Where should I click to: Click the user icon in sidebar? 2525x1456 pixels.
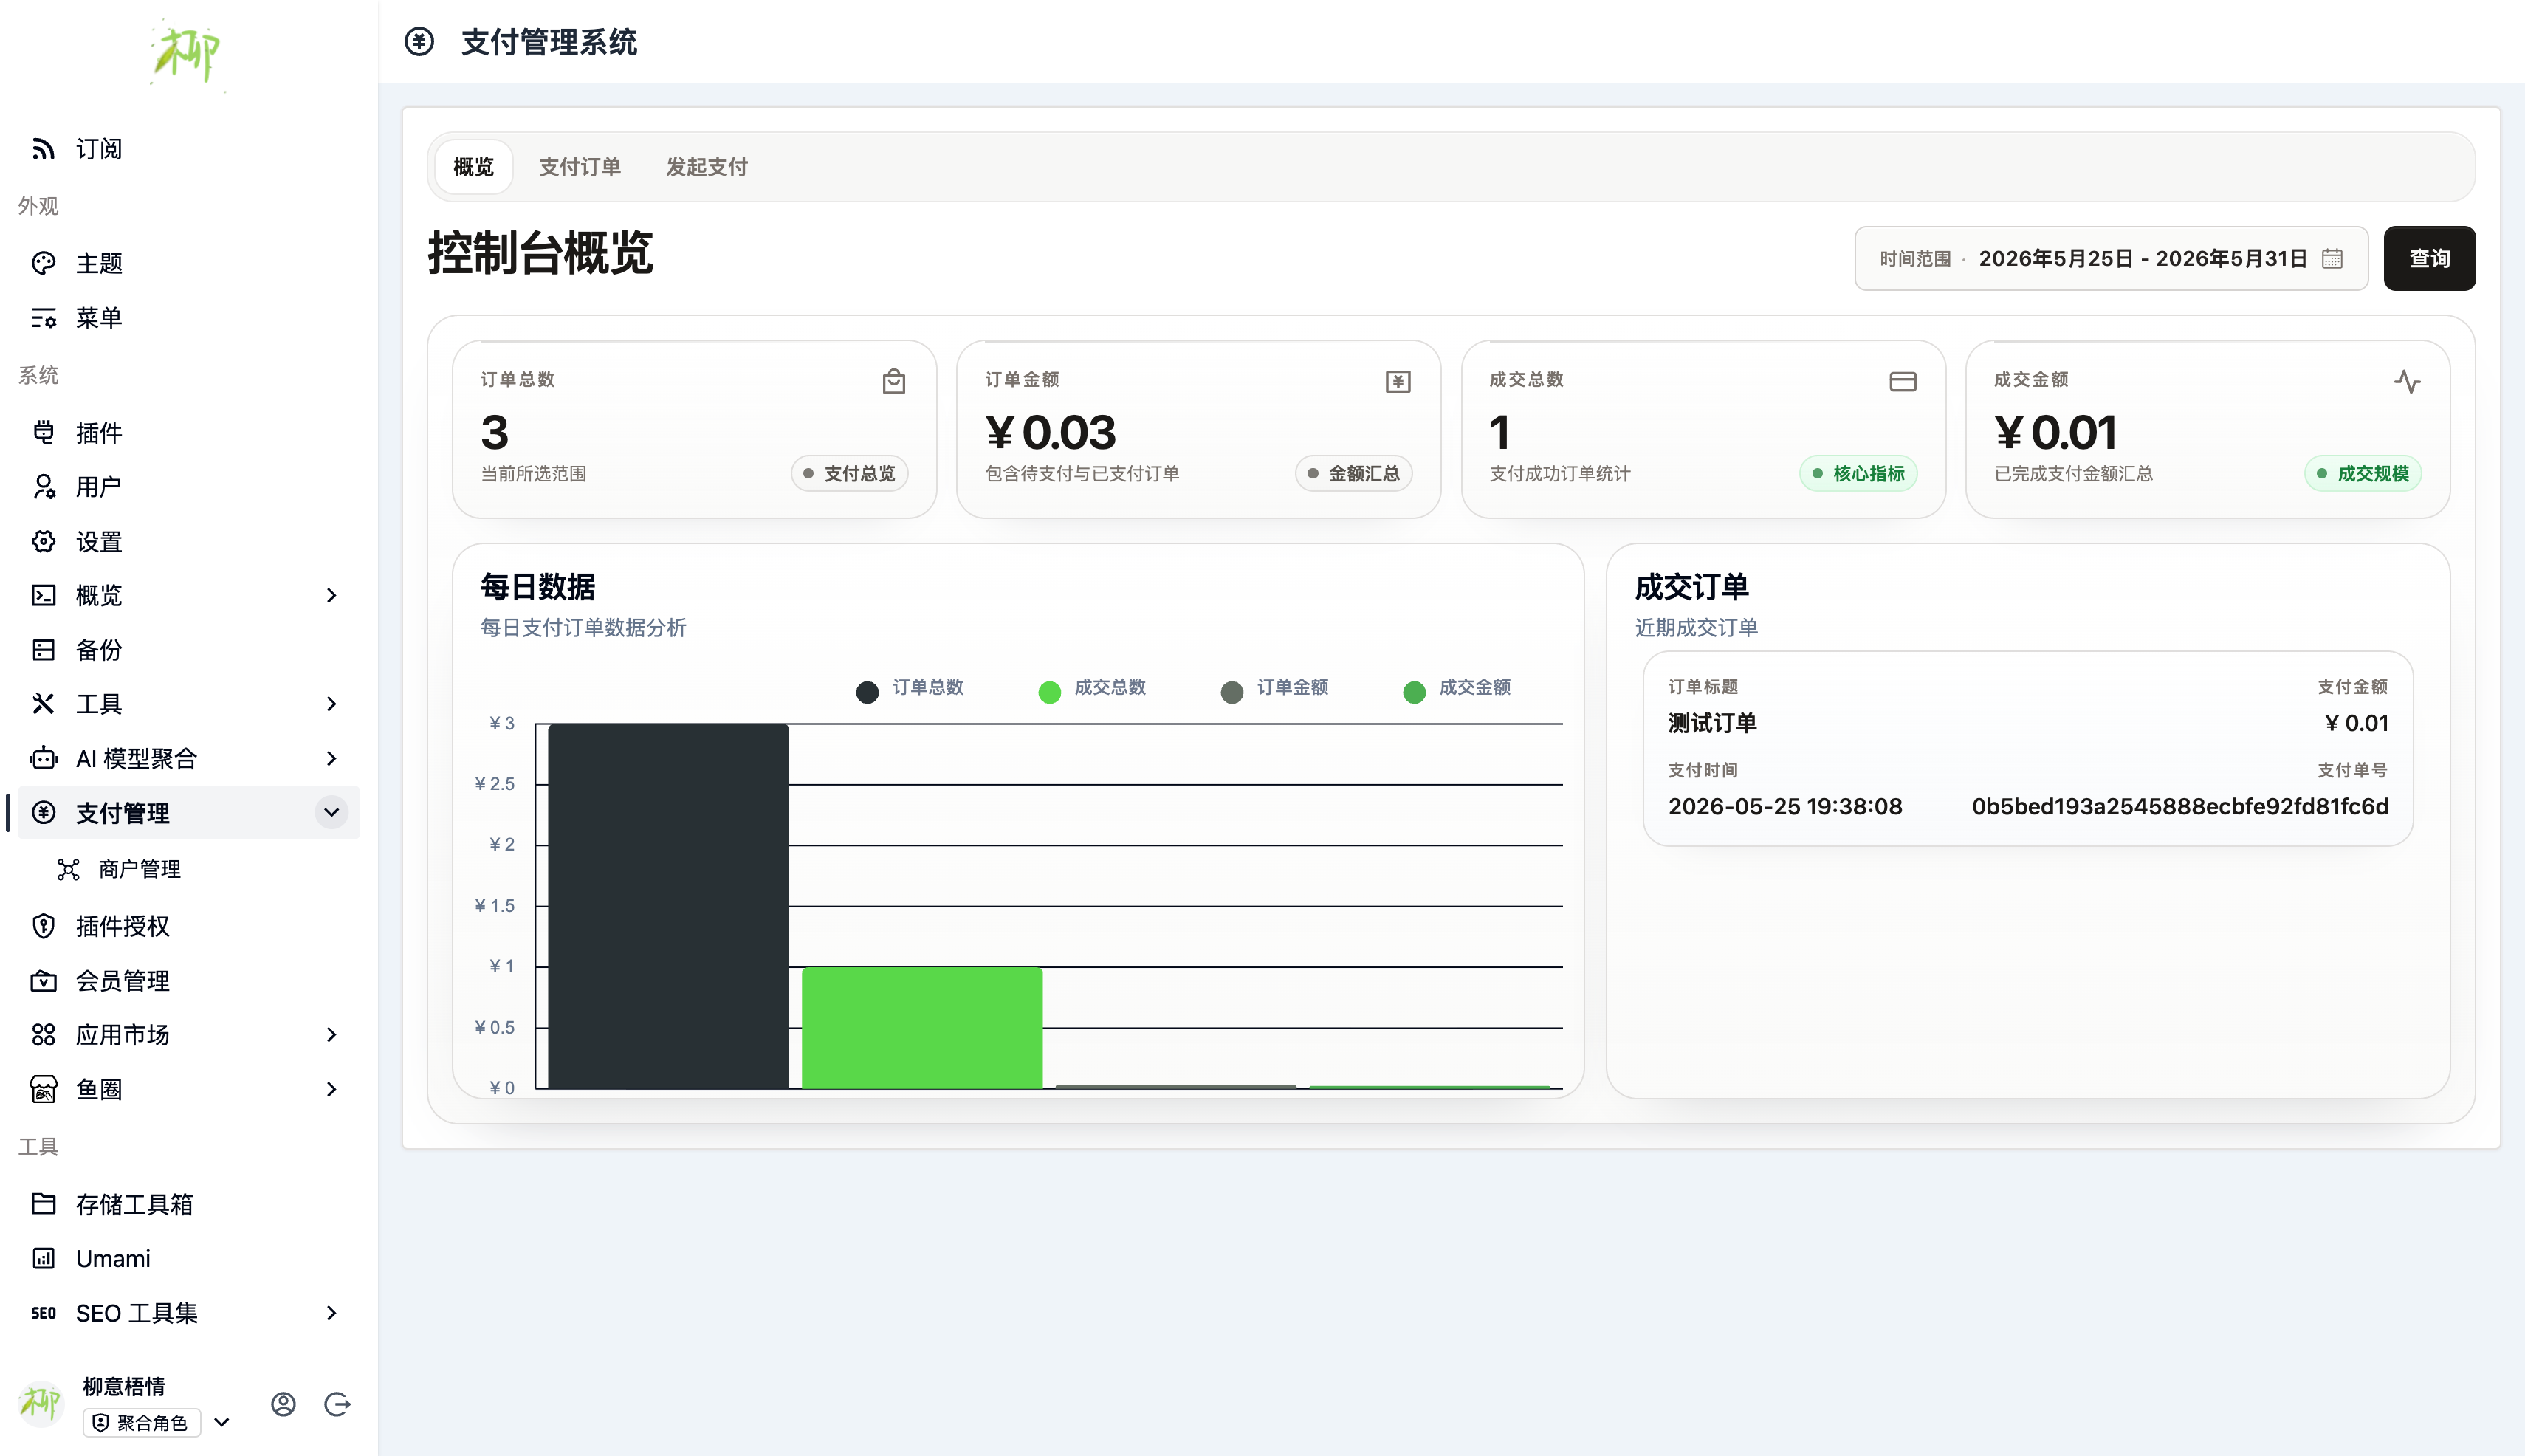[x=43, y=487]
